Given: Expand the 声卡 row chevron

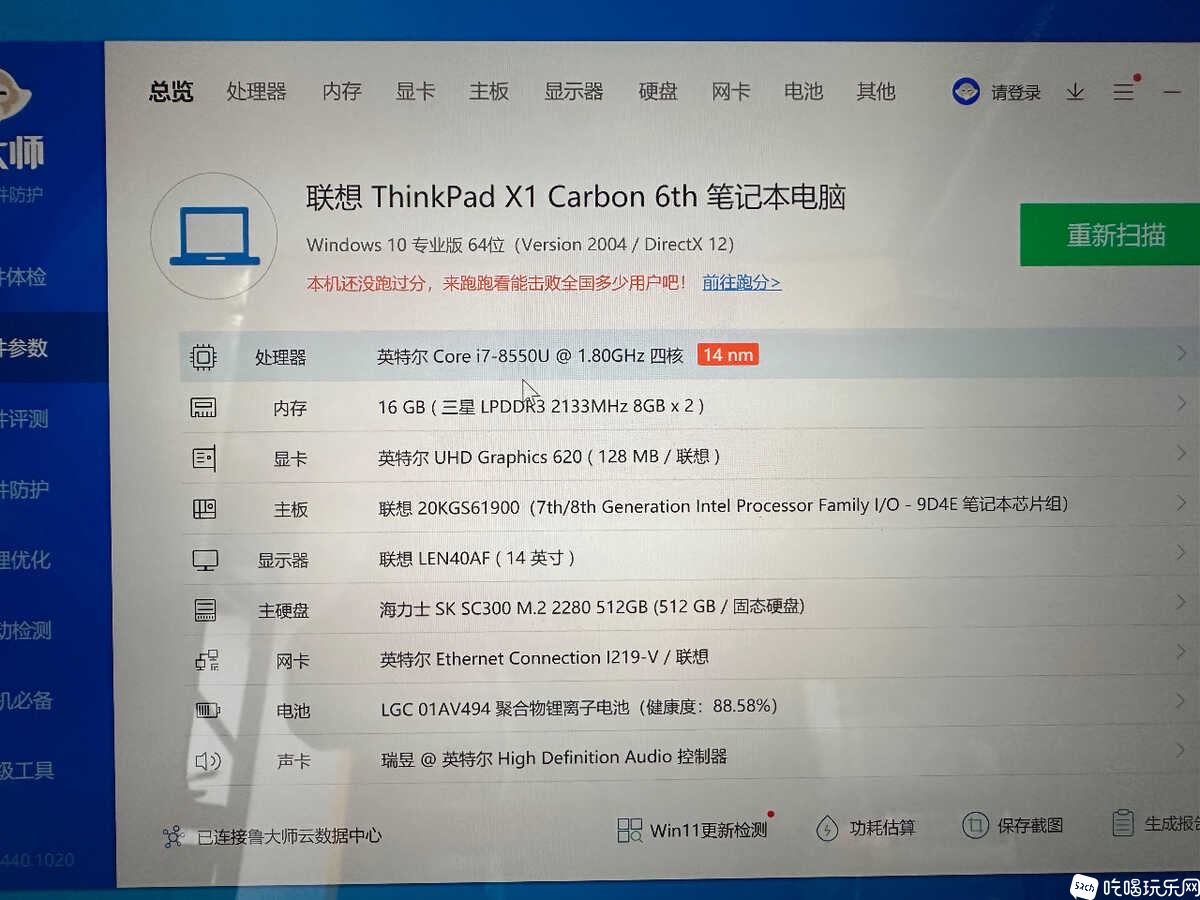Looking at the screenshot, I should pos(1182,751).
